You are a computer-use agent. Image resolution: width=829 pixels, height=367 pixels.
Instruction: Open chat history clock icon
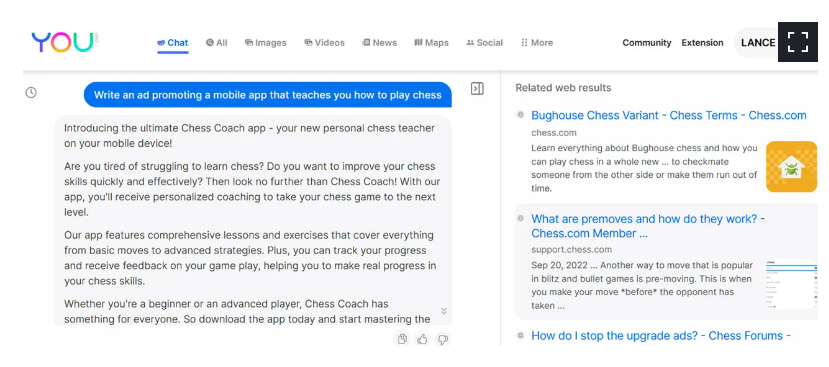31,93
